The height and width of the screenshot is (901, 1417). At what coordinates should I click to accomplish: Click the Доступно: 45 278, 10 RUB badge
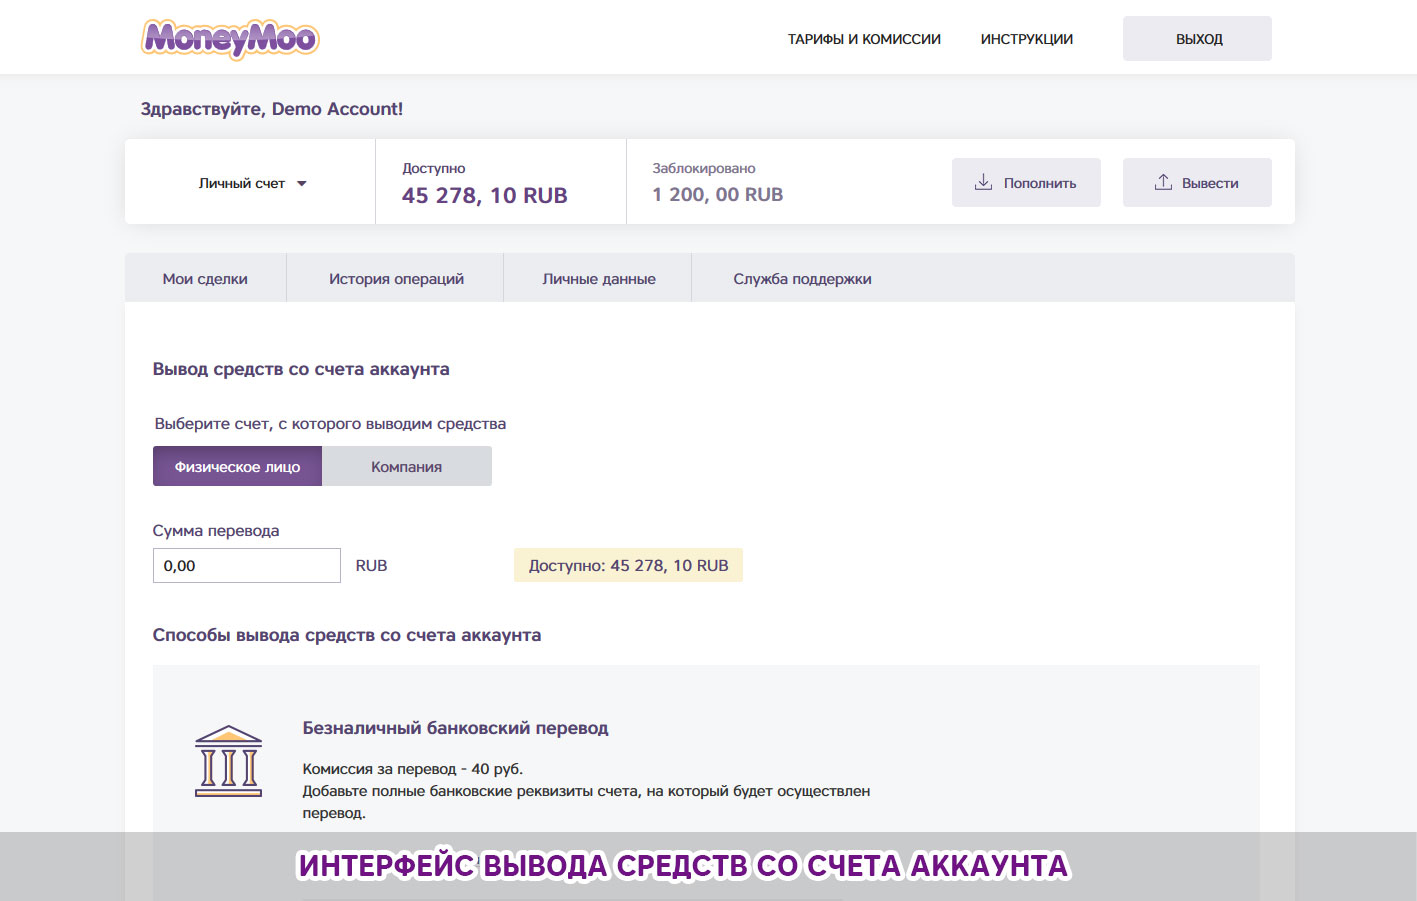[x=628, y=565]
